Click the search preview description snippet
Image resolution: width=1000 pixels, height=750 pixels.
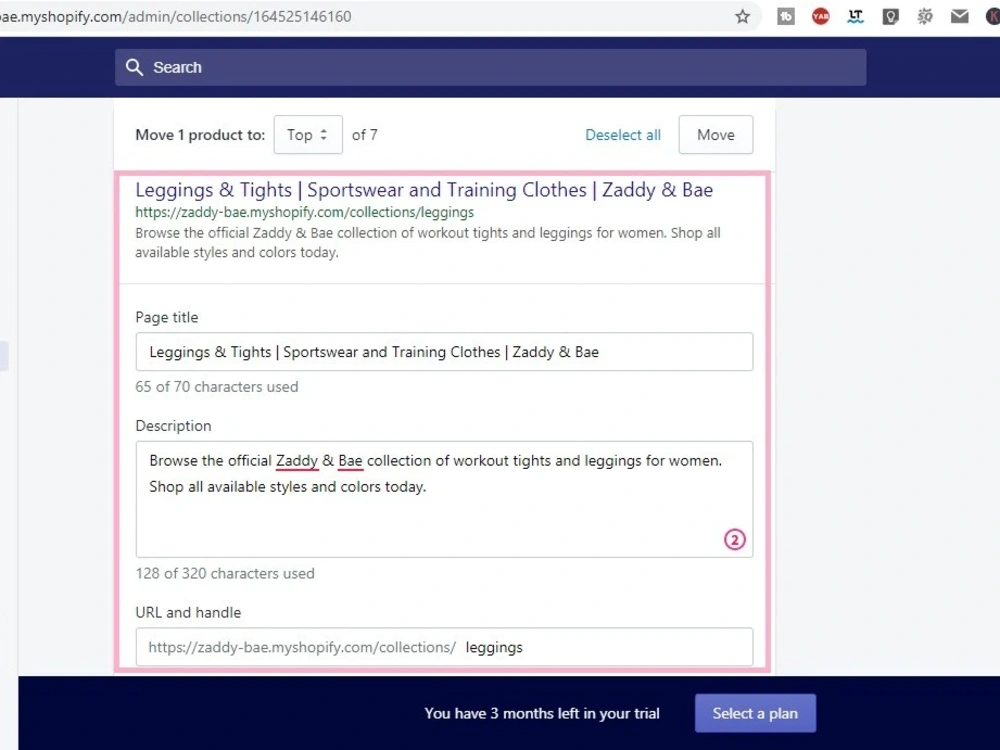pos(428,242)
